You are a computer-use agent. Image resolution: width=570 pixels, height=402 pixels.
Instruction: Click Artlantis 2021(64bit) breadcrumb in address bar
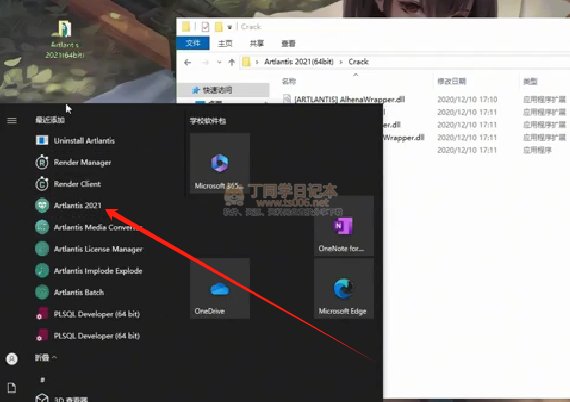click(x=299, y=61)
